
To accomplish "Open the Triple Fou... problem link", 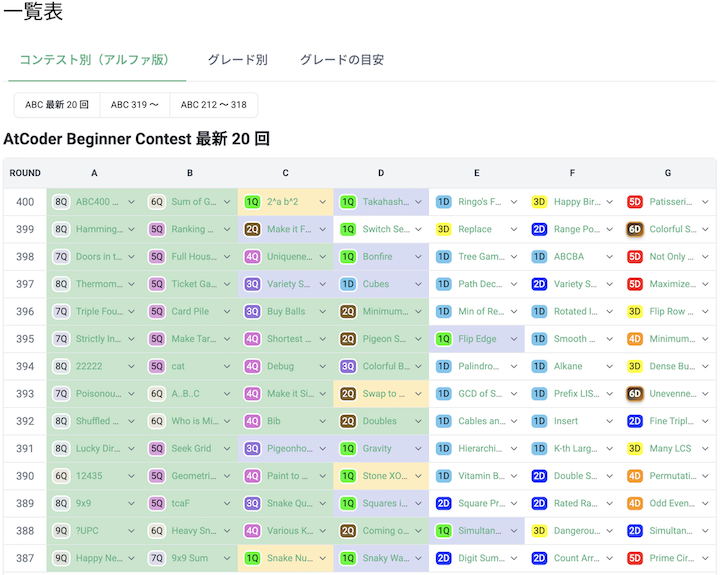I will (100, 311).
